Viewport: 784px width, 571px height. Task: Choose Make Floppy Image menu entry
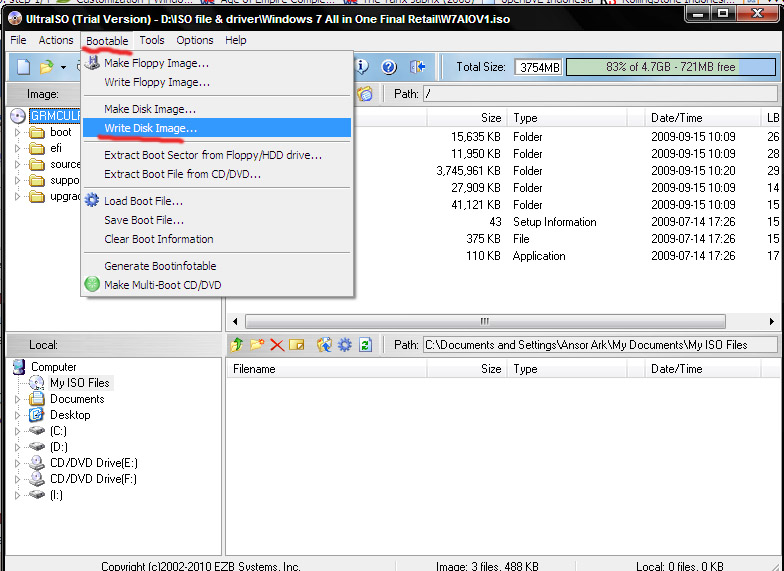pyautogui.click(x=217, y=63)
